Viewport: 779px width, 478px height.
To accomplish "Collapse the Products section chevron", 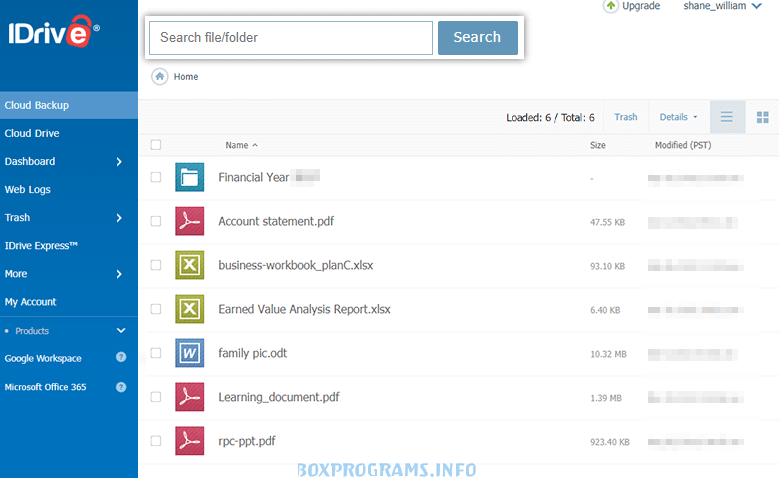I will coord(121,330).
